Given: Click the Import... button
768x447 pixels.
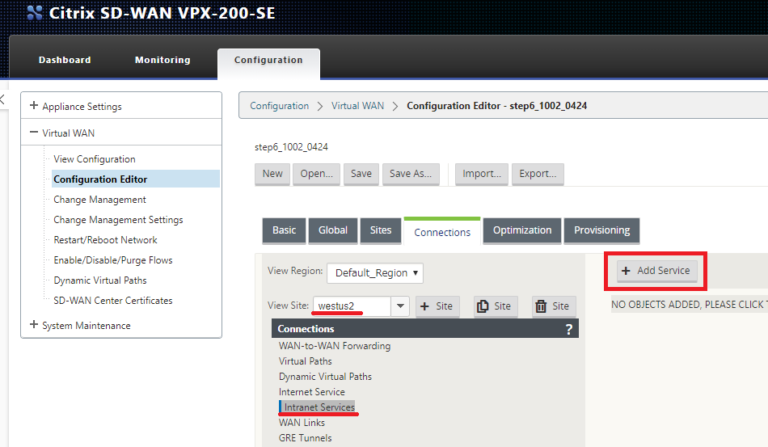Looking at the screenshot, I should [x=481, y=174].
